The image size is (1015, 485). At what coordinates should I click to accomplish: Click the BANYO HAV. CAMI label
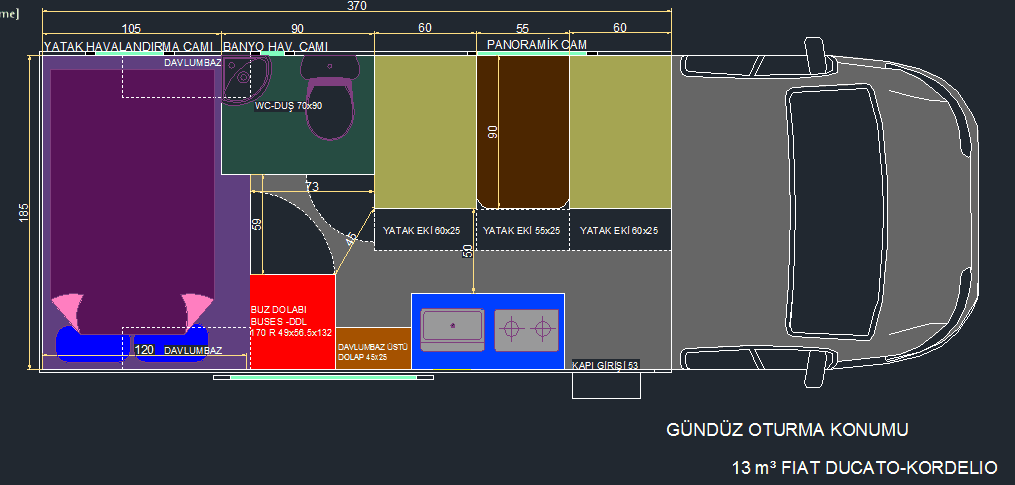[275, 46]
